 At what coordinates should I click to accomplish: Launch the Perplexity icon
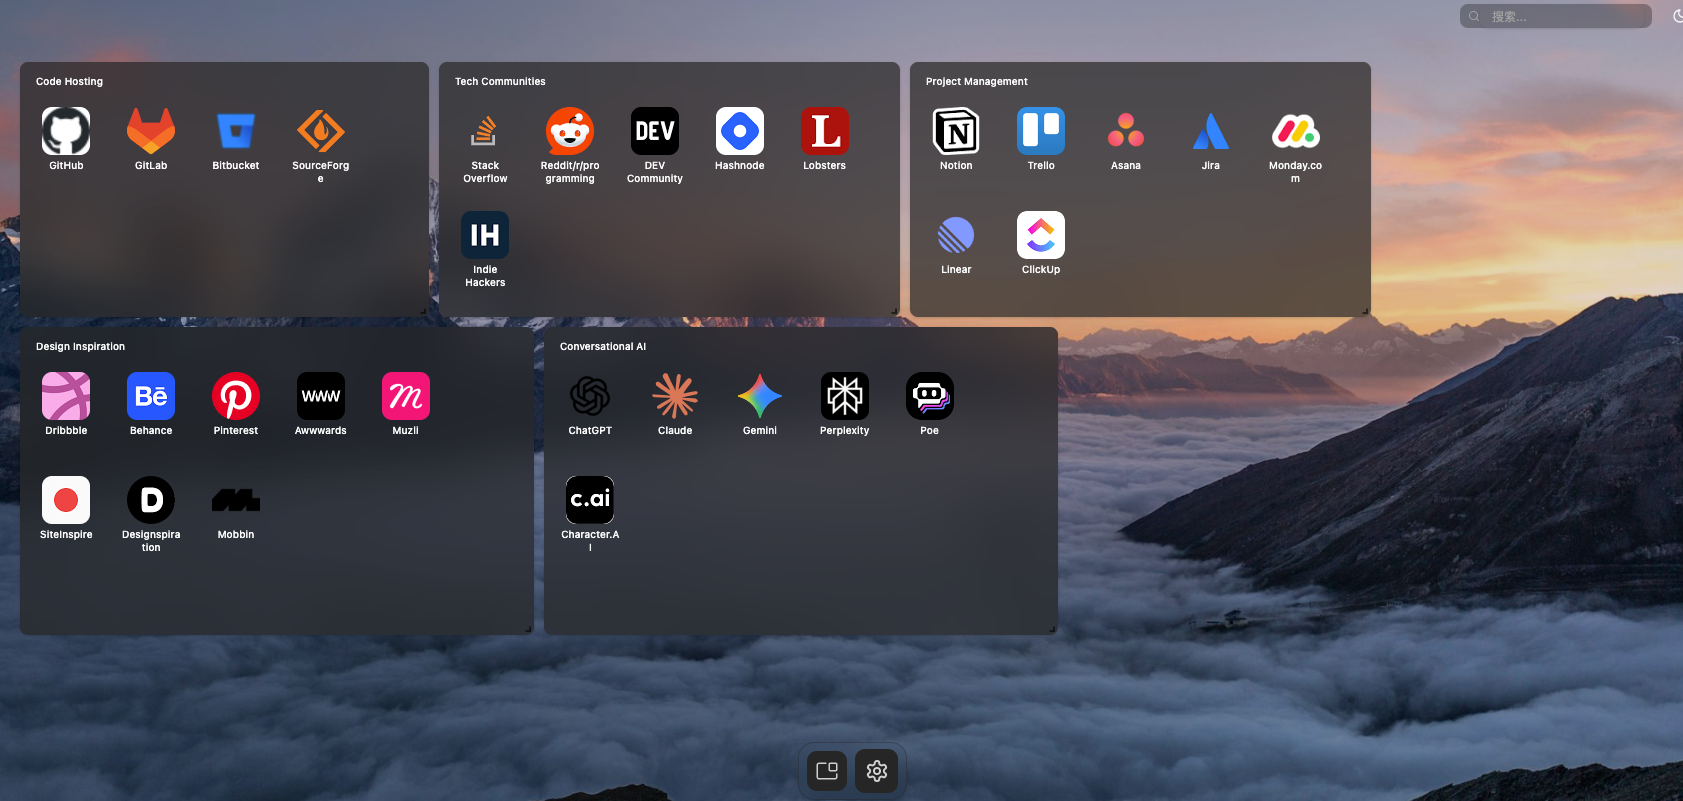coord(845,396)
